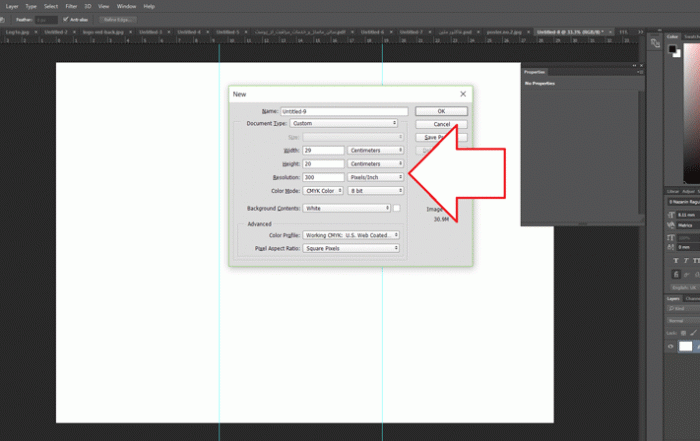
Task: Open the layer Kind filter dropdown
Action: coord(684,308)
